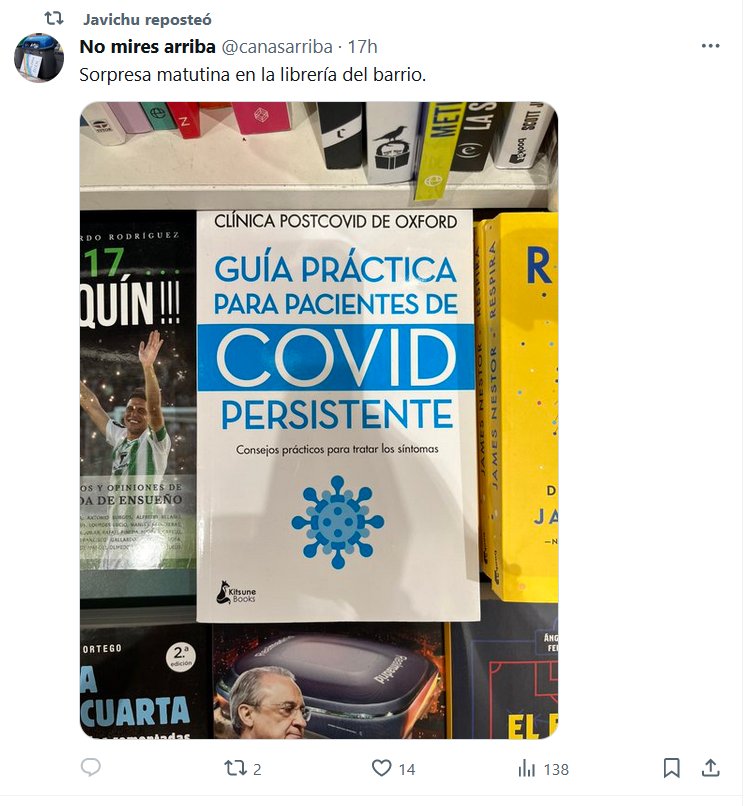Open Javichu reposteó link
Viewport: 744px width, 806px height.
click(x=147, y=20)
